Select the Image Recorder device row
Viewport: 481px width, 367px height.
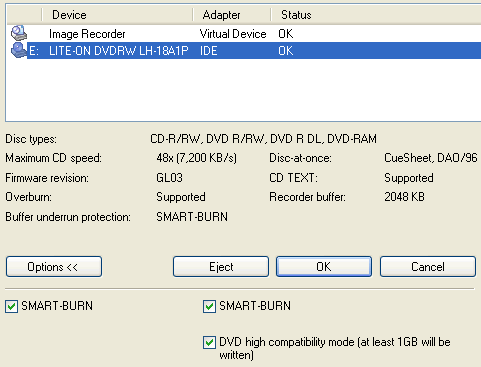click(244, 34)
